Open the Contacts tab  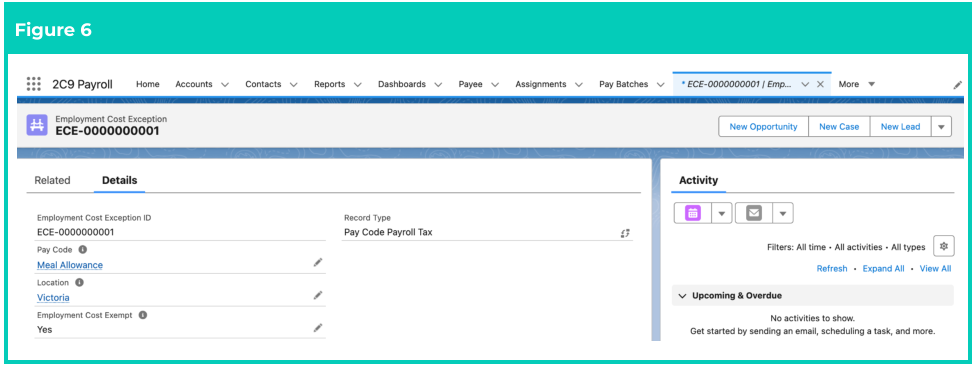(x=263, y=84)
